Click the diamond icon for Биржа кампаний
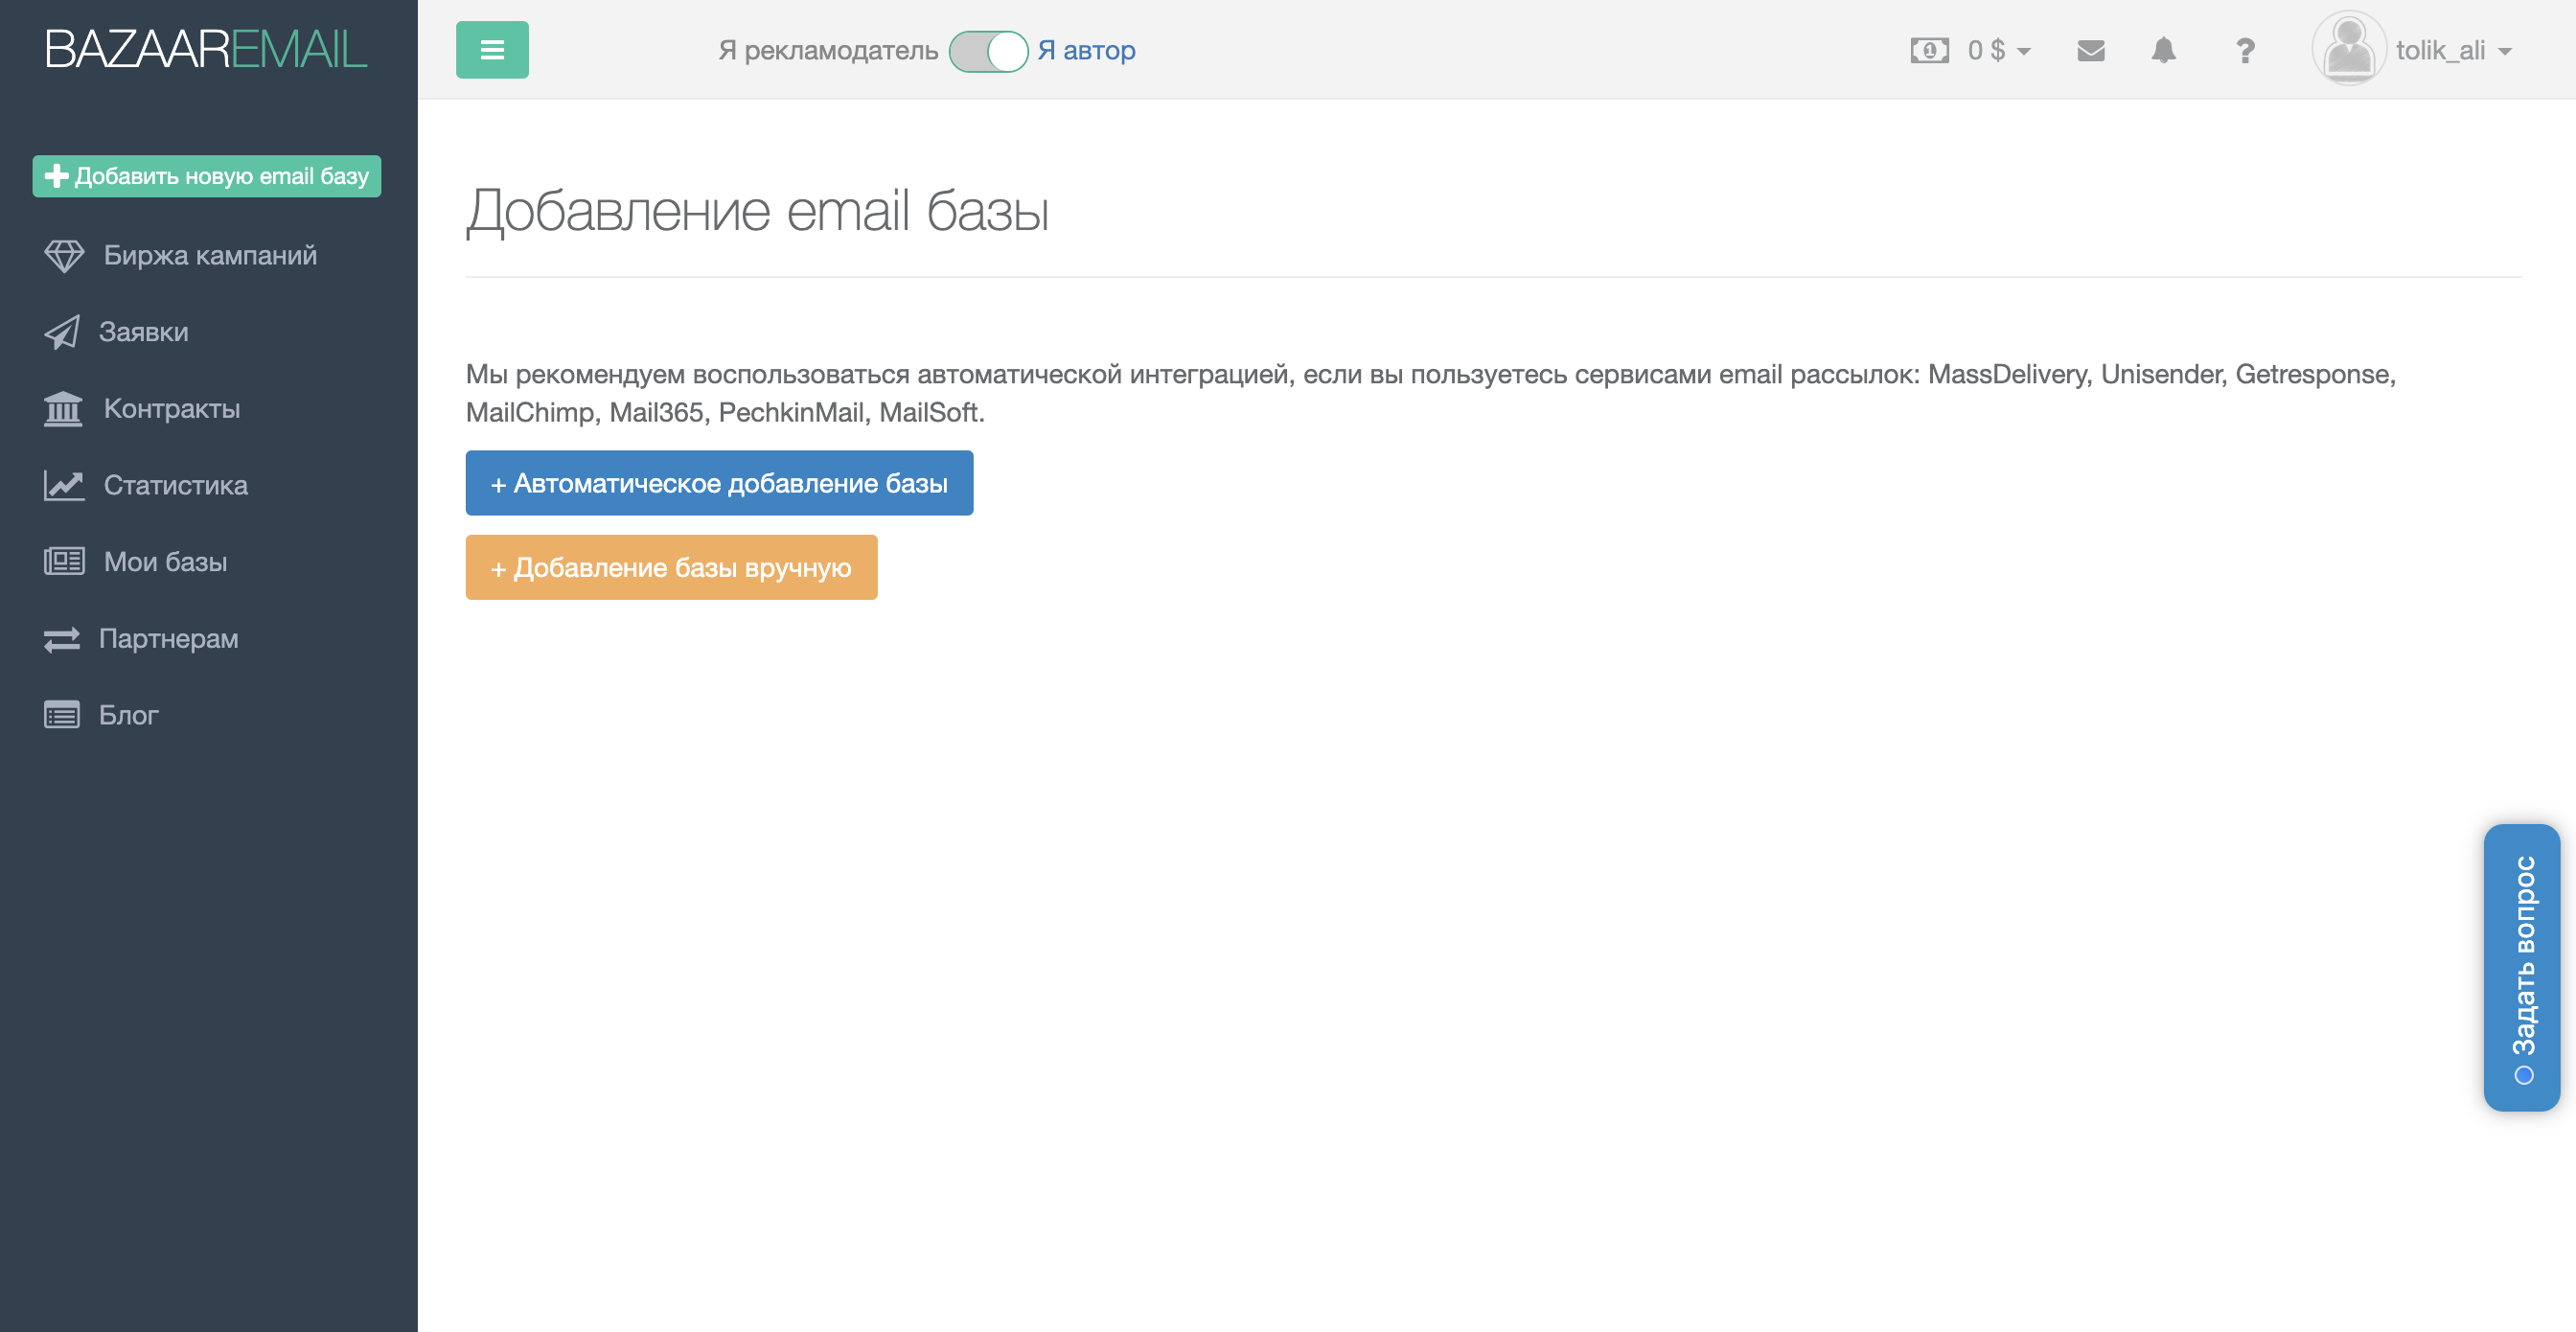2576x1332 pixels. click(64, 256)
